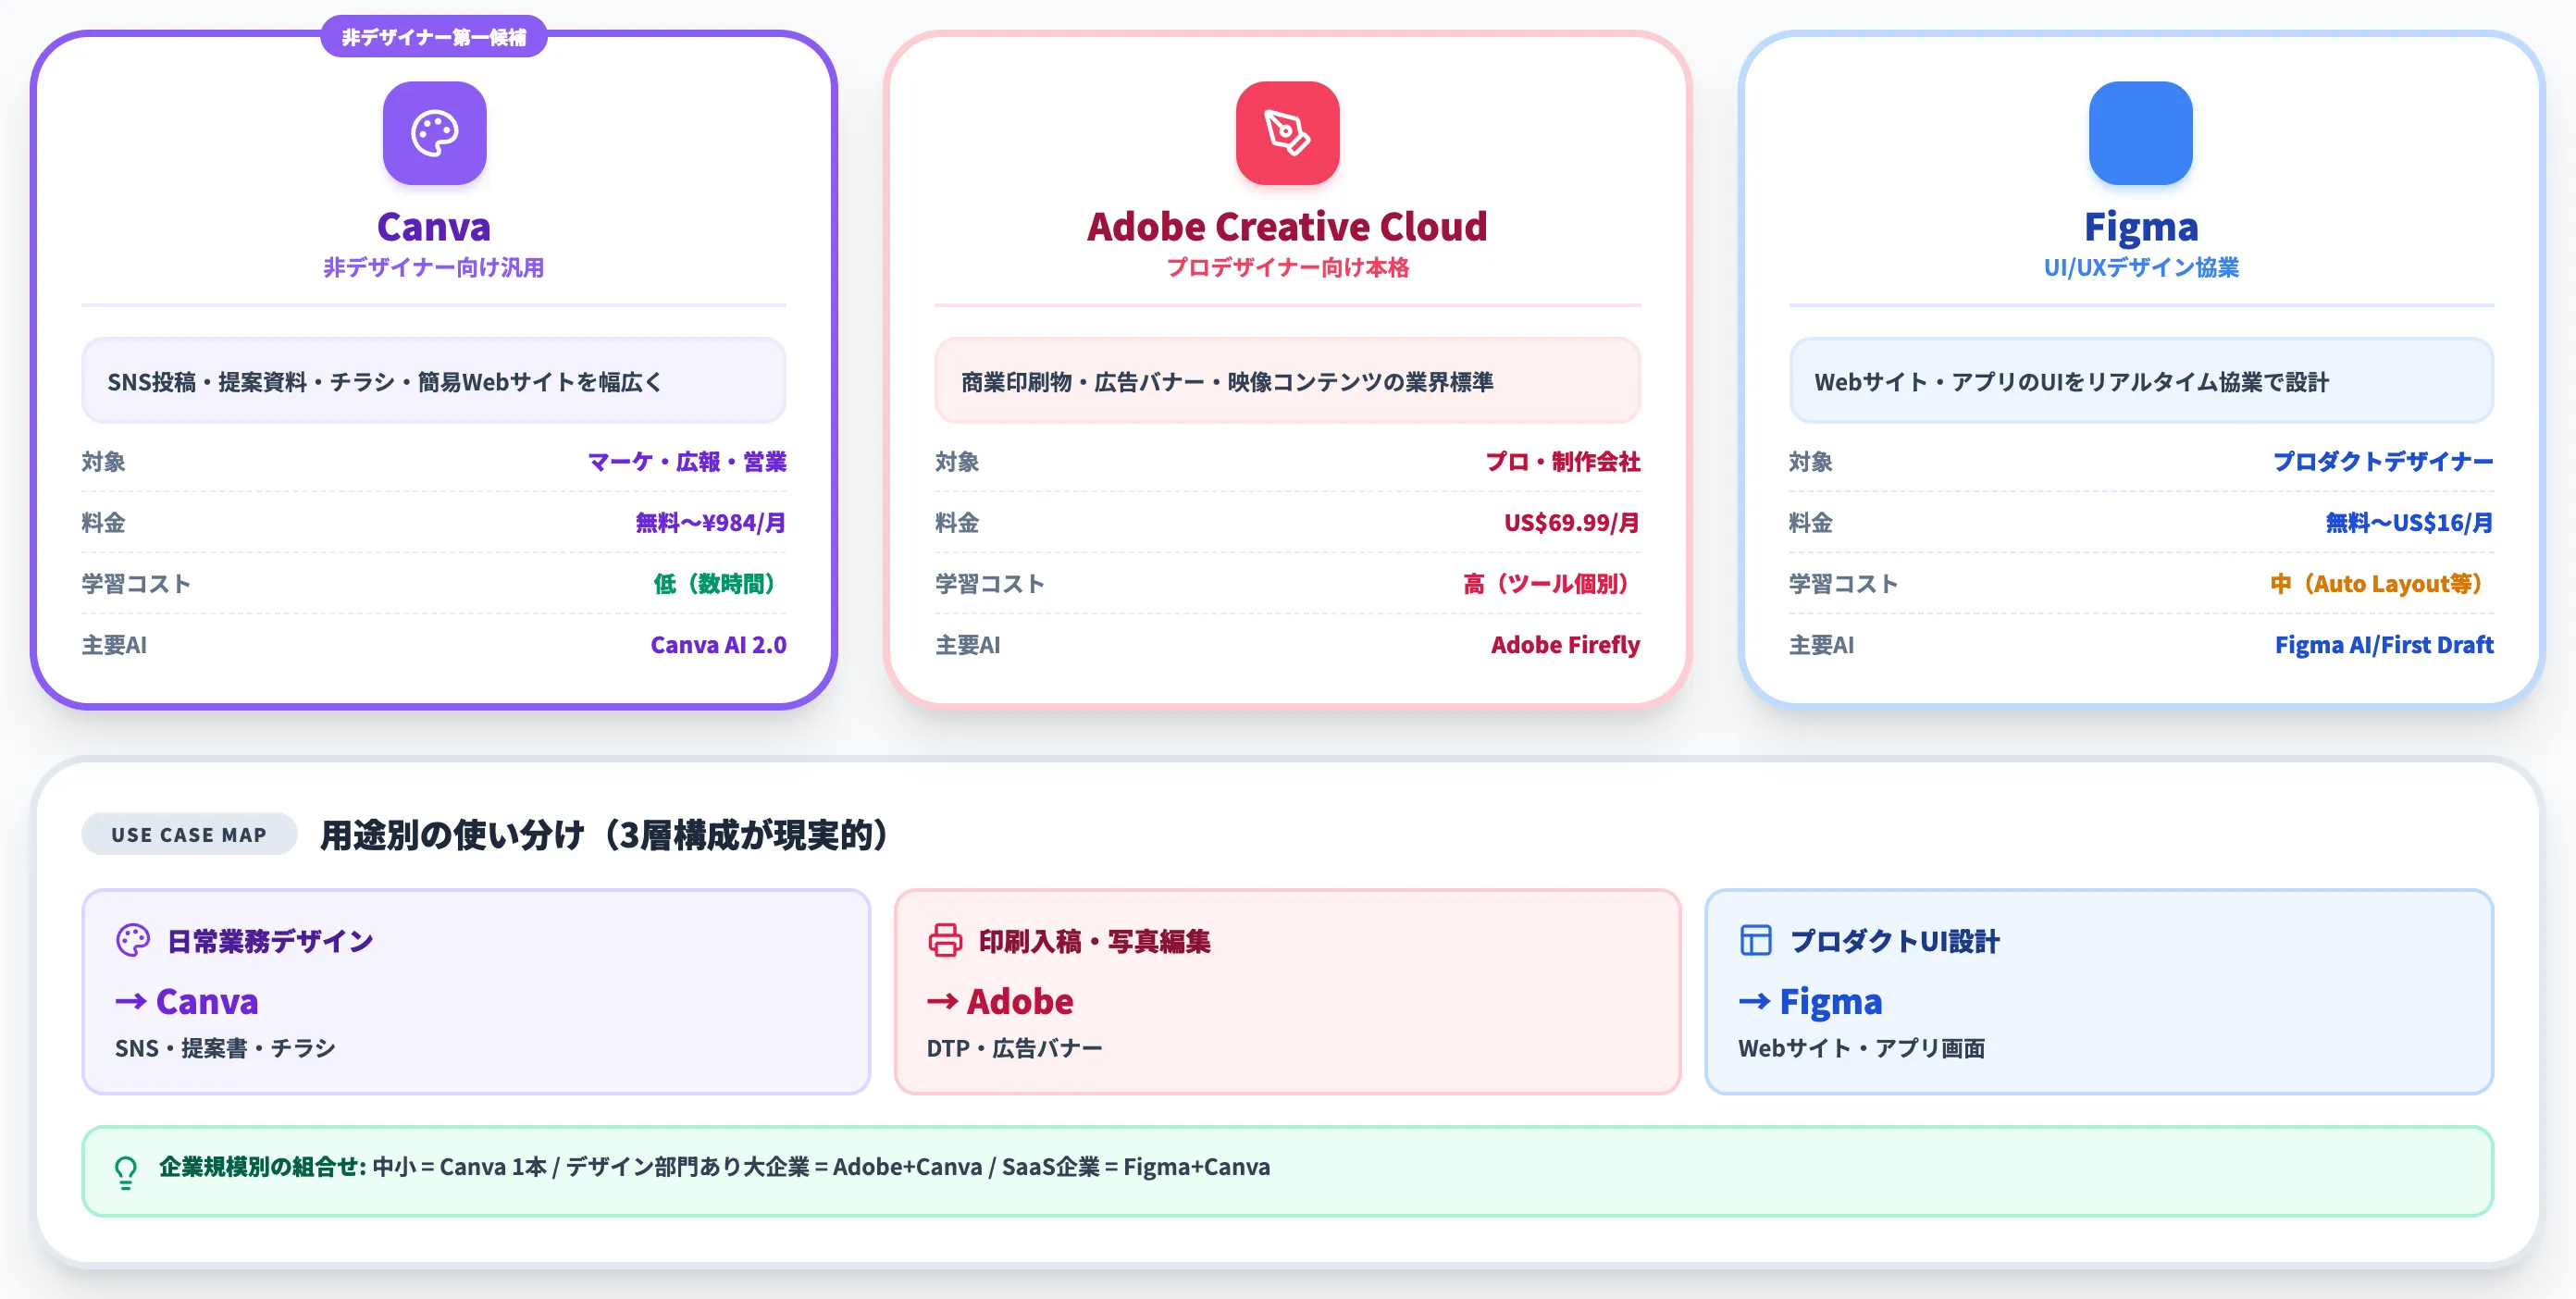This screenshot has height=1299, width=2576.
Task: Open the Canva card title
Action: coord(434,227)
